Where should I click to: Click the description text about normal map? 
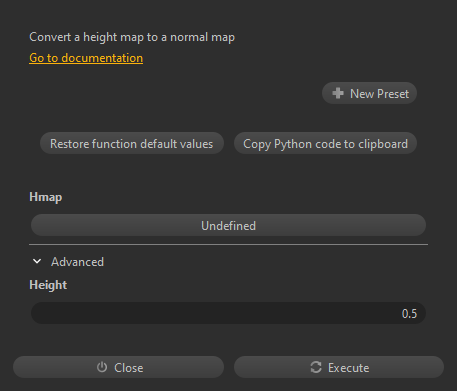tap(132, 37)
